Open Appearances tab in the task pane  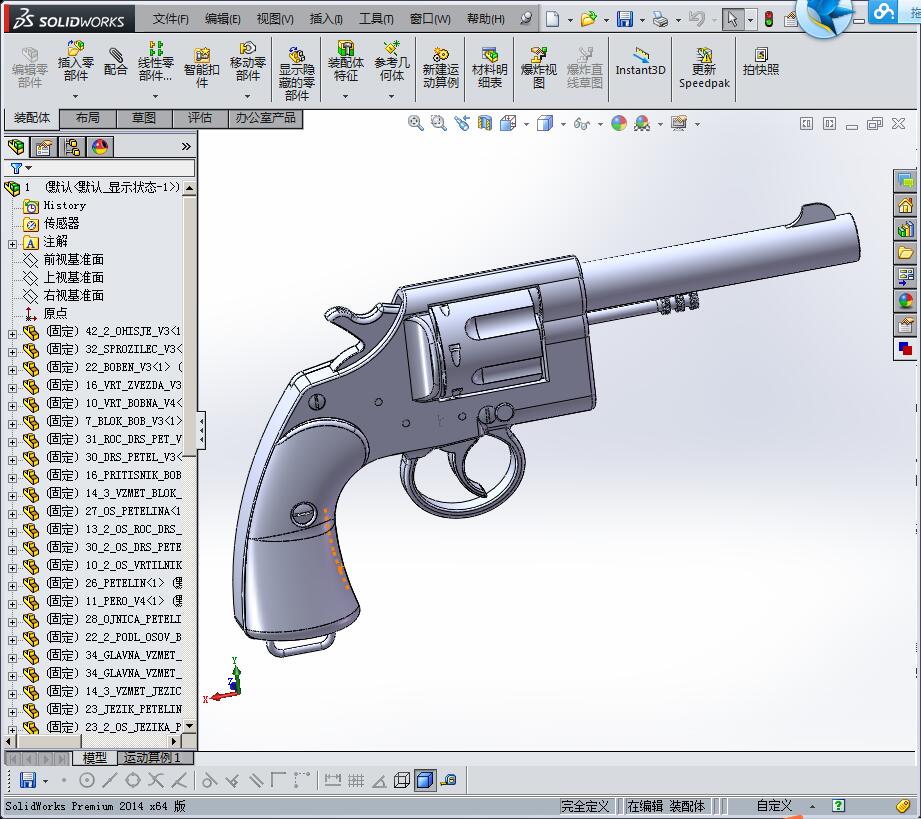click(905, 301)
